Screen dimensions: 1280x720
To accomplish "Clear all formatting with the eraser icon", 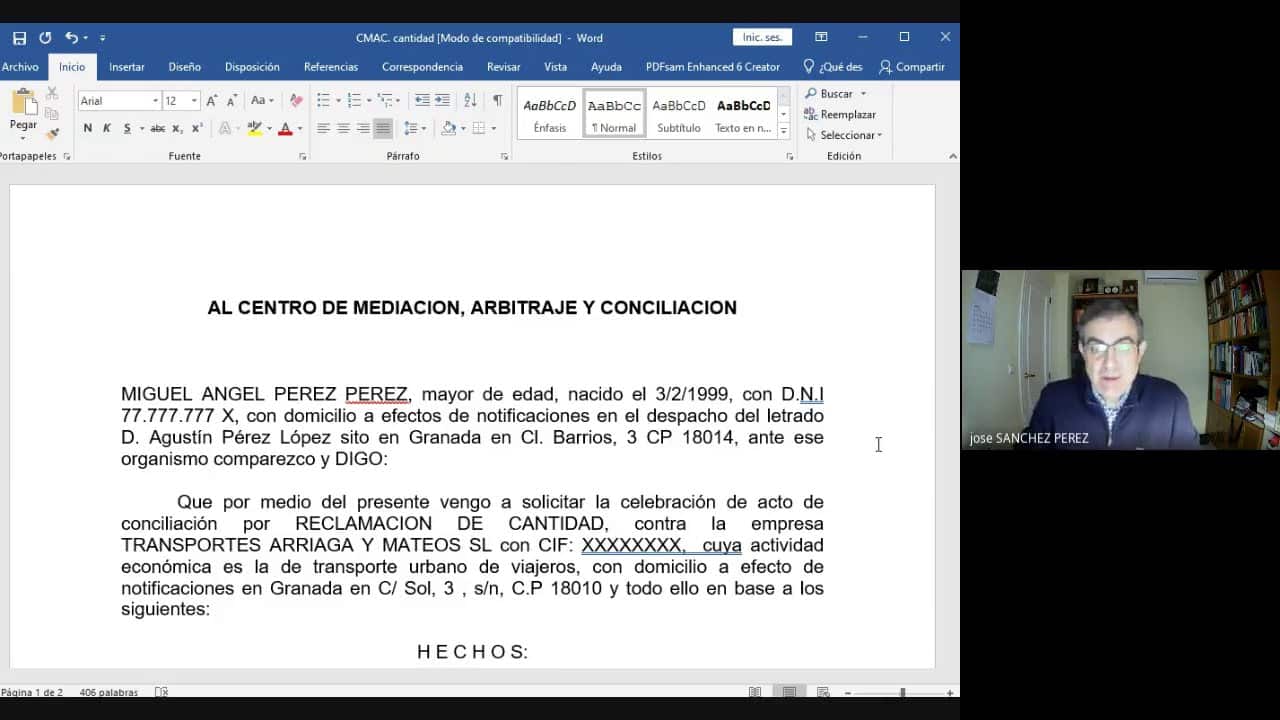I will click(x=296, y=101).
